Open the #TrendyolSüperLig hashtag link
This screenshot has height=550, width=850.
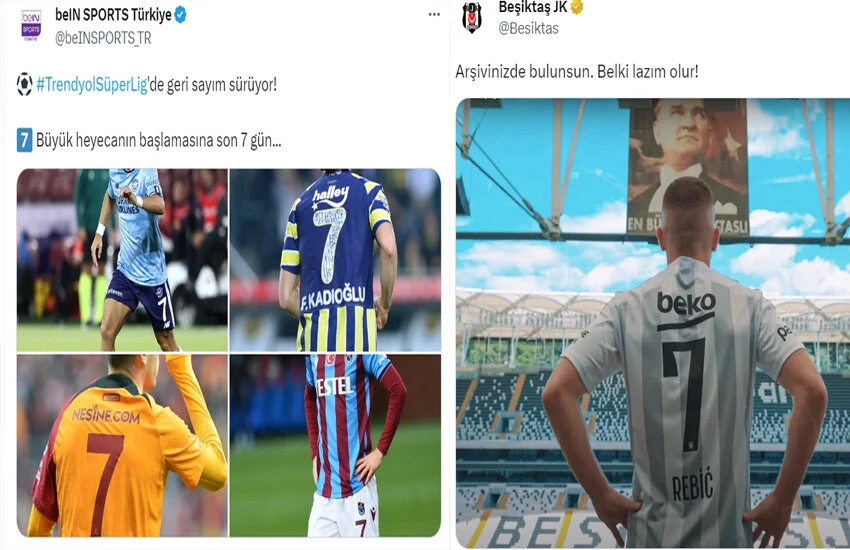[x=92, y=85]
